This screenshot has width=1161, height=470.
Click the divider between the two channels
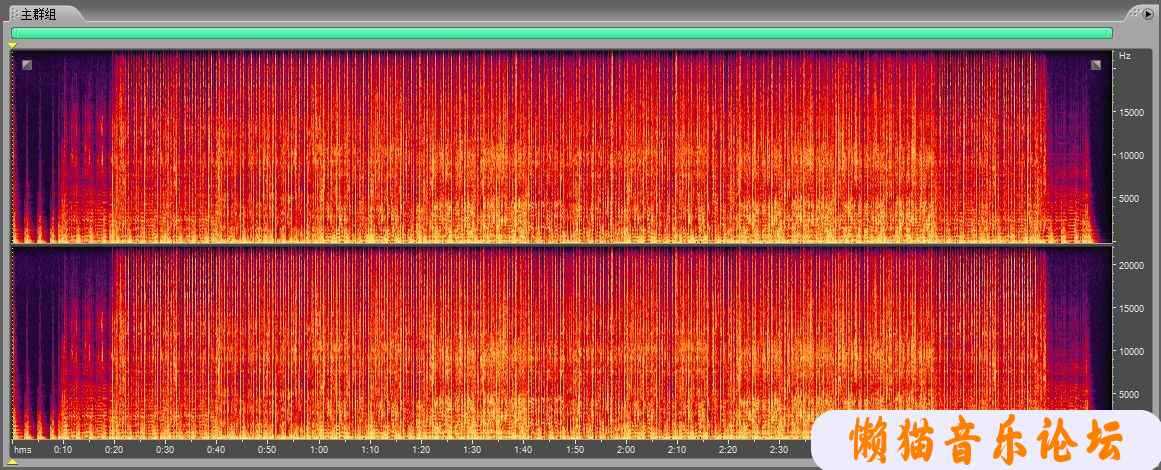[560, 244]
